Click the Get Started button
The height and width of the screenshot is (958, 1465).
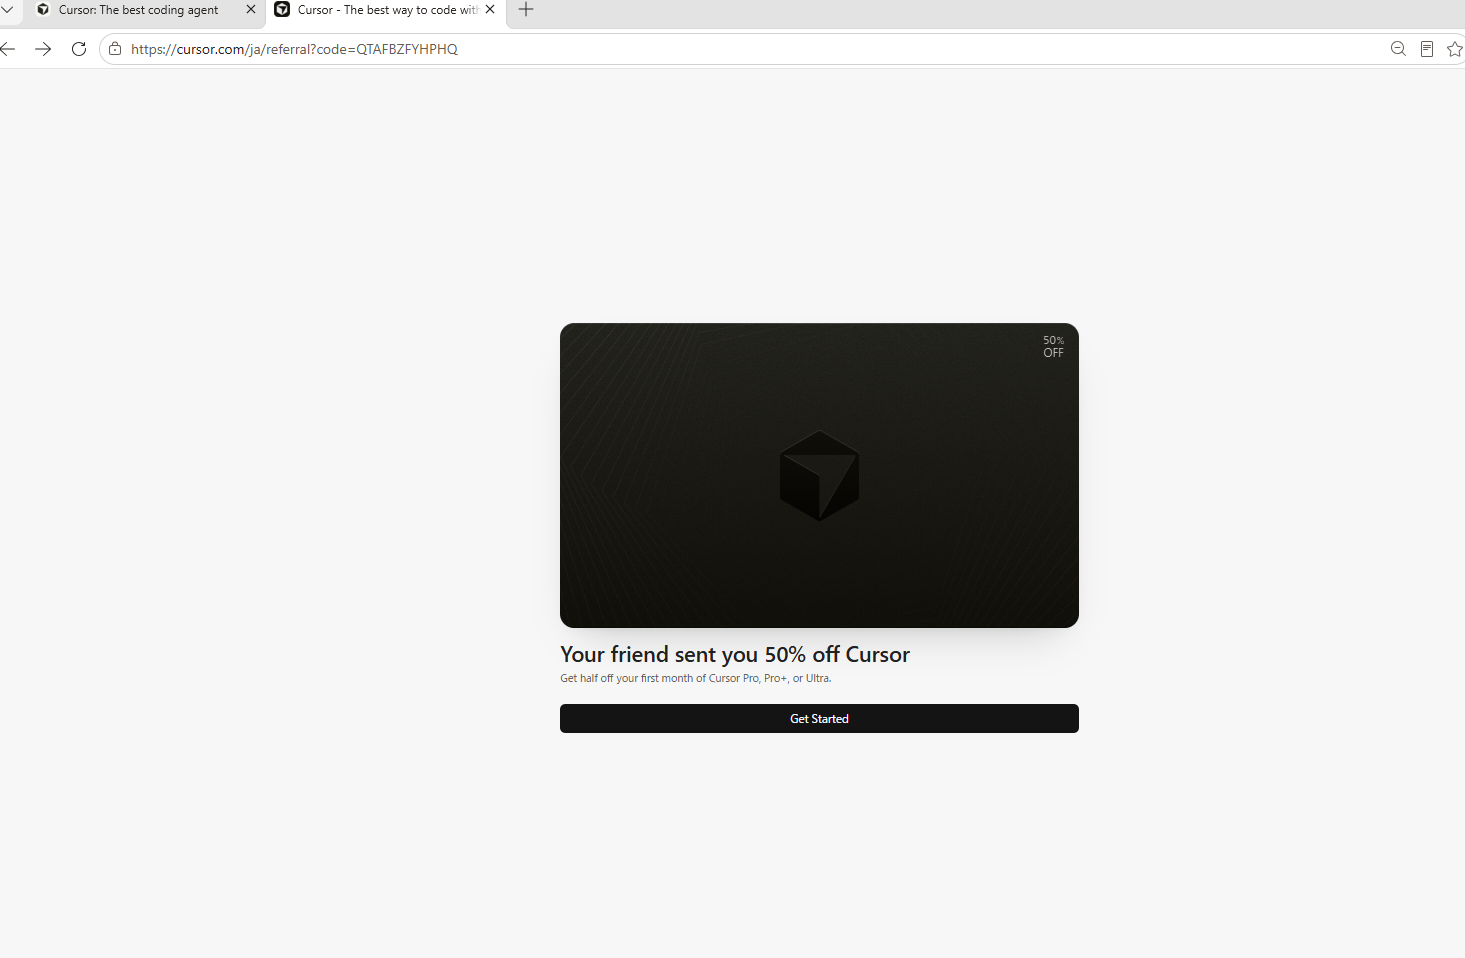tap(819, 718)
